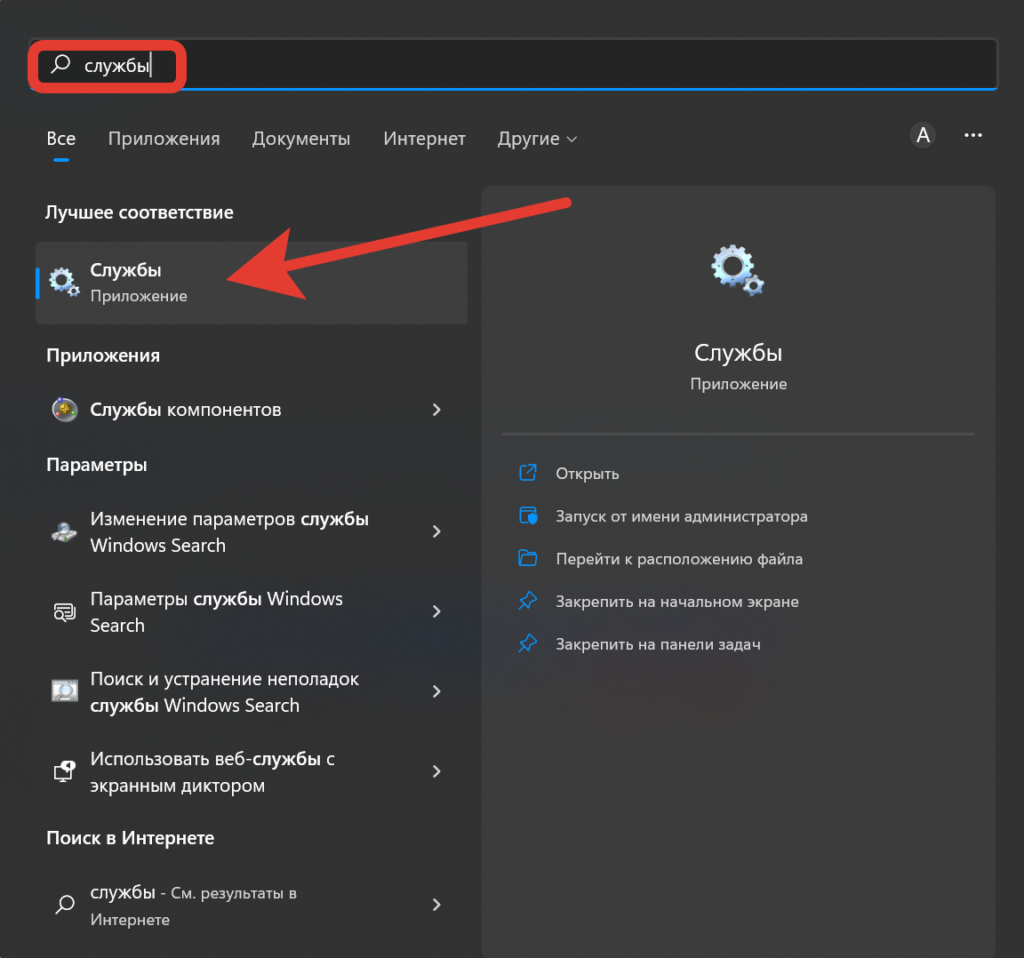Click the search field containing службы
Image resolution: width=1024 pixels, height=958 pixels.
click(513, 65)
